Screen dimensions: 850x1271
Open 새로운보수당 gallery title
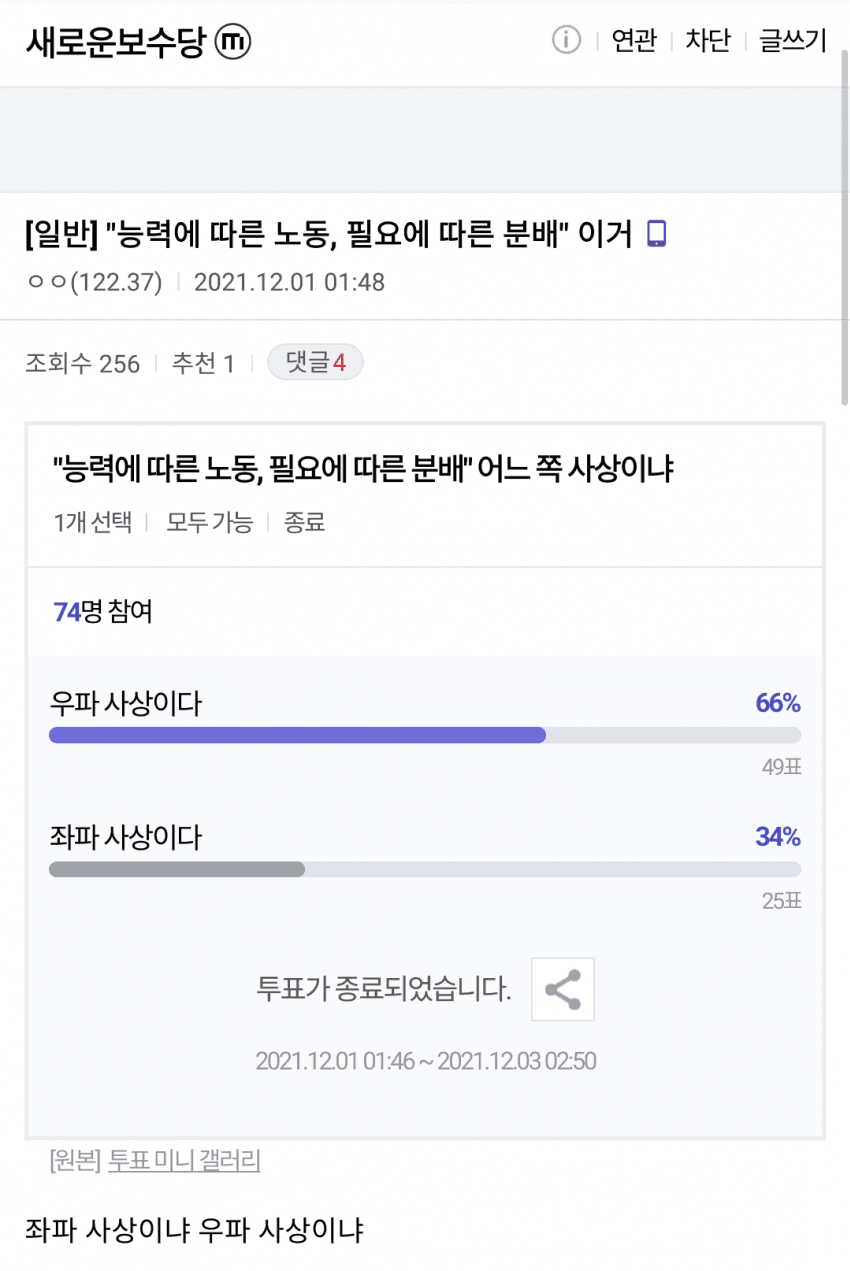point(115,41)
